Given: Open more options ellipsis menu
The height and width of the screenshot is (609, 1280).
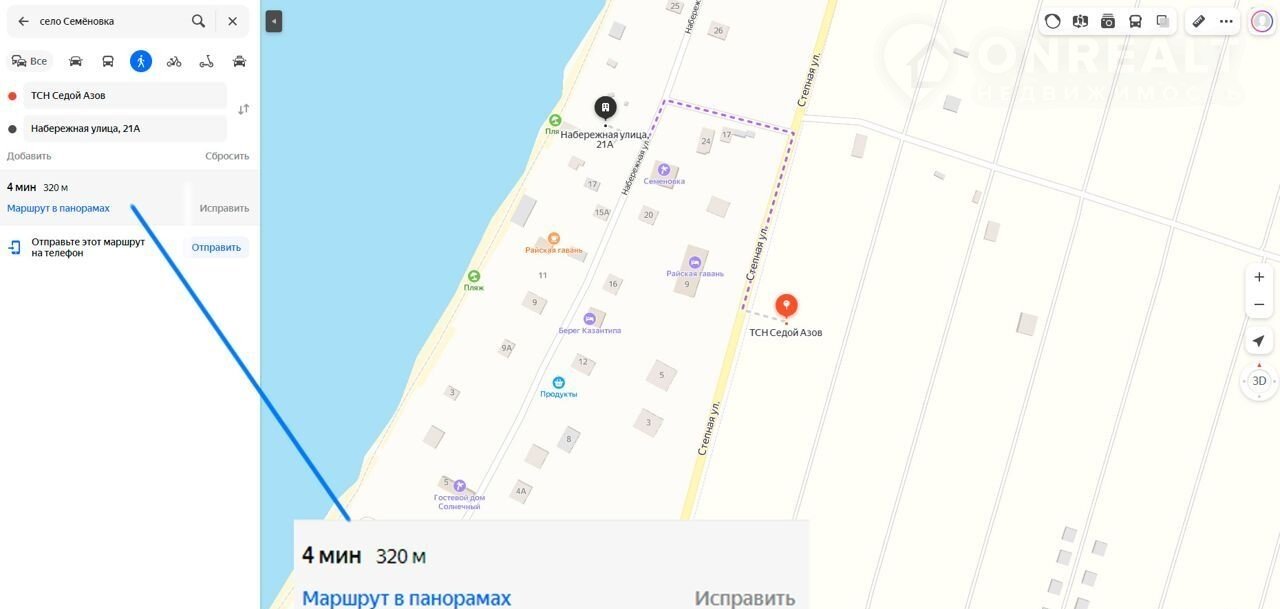Looking at the screenshot, I should pos(1226,21).
